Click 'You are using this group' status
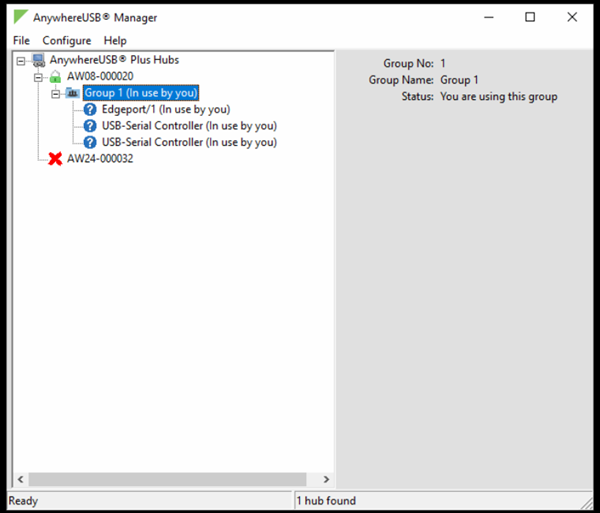600x513 pixels. pyautogui.click(x=499, y=97)
